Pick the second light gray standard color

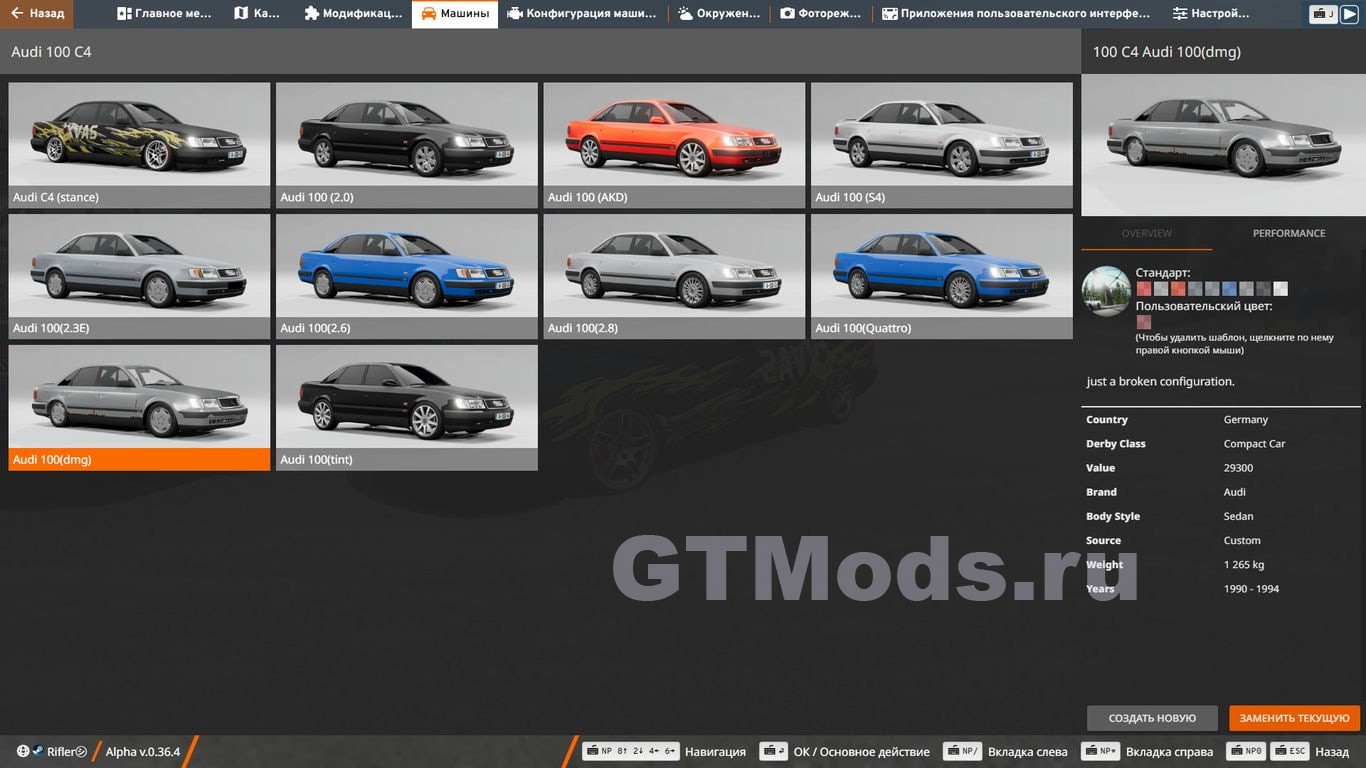click(x=1160, y=289)
